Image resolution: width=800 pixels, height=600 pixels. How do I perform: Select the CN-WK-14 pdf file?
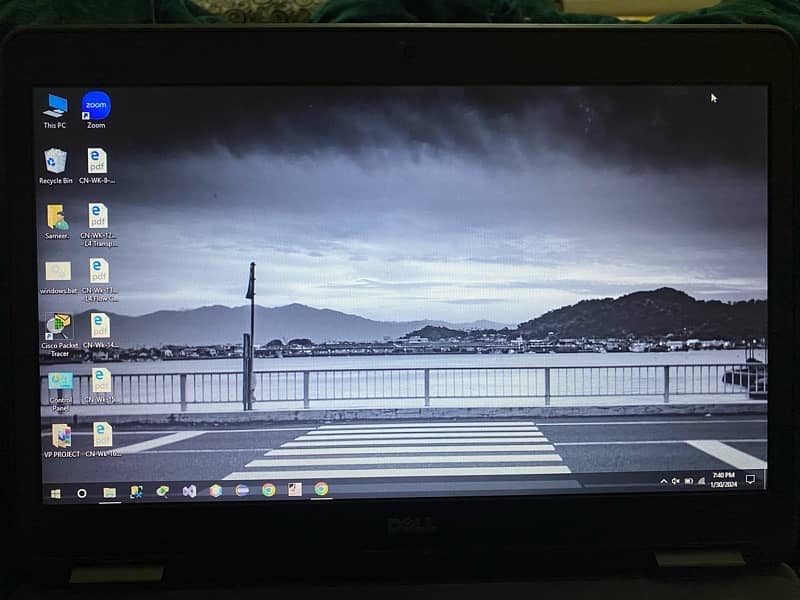[x=101, y=331]
